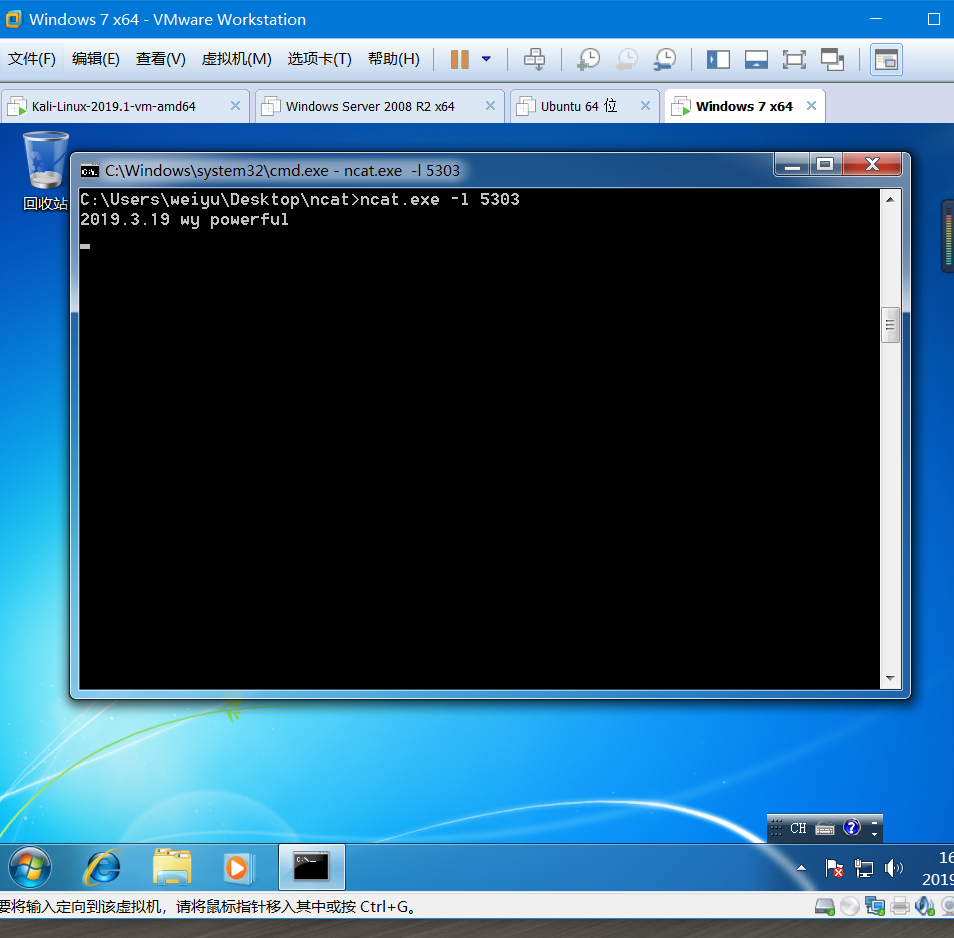Switch to Unity mode icon
954x938 pixels.
[x=832, y=59]
